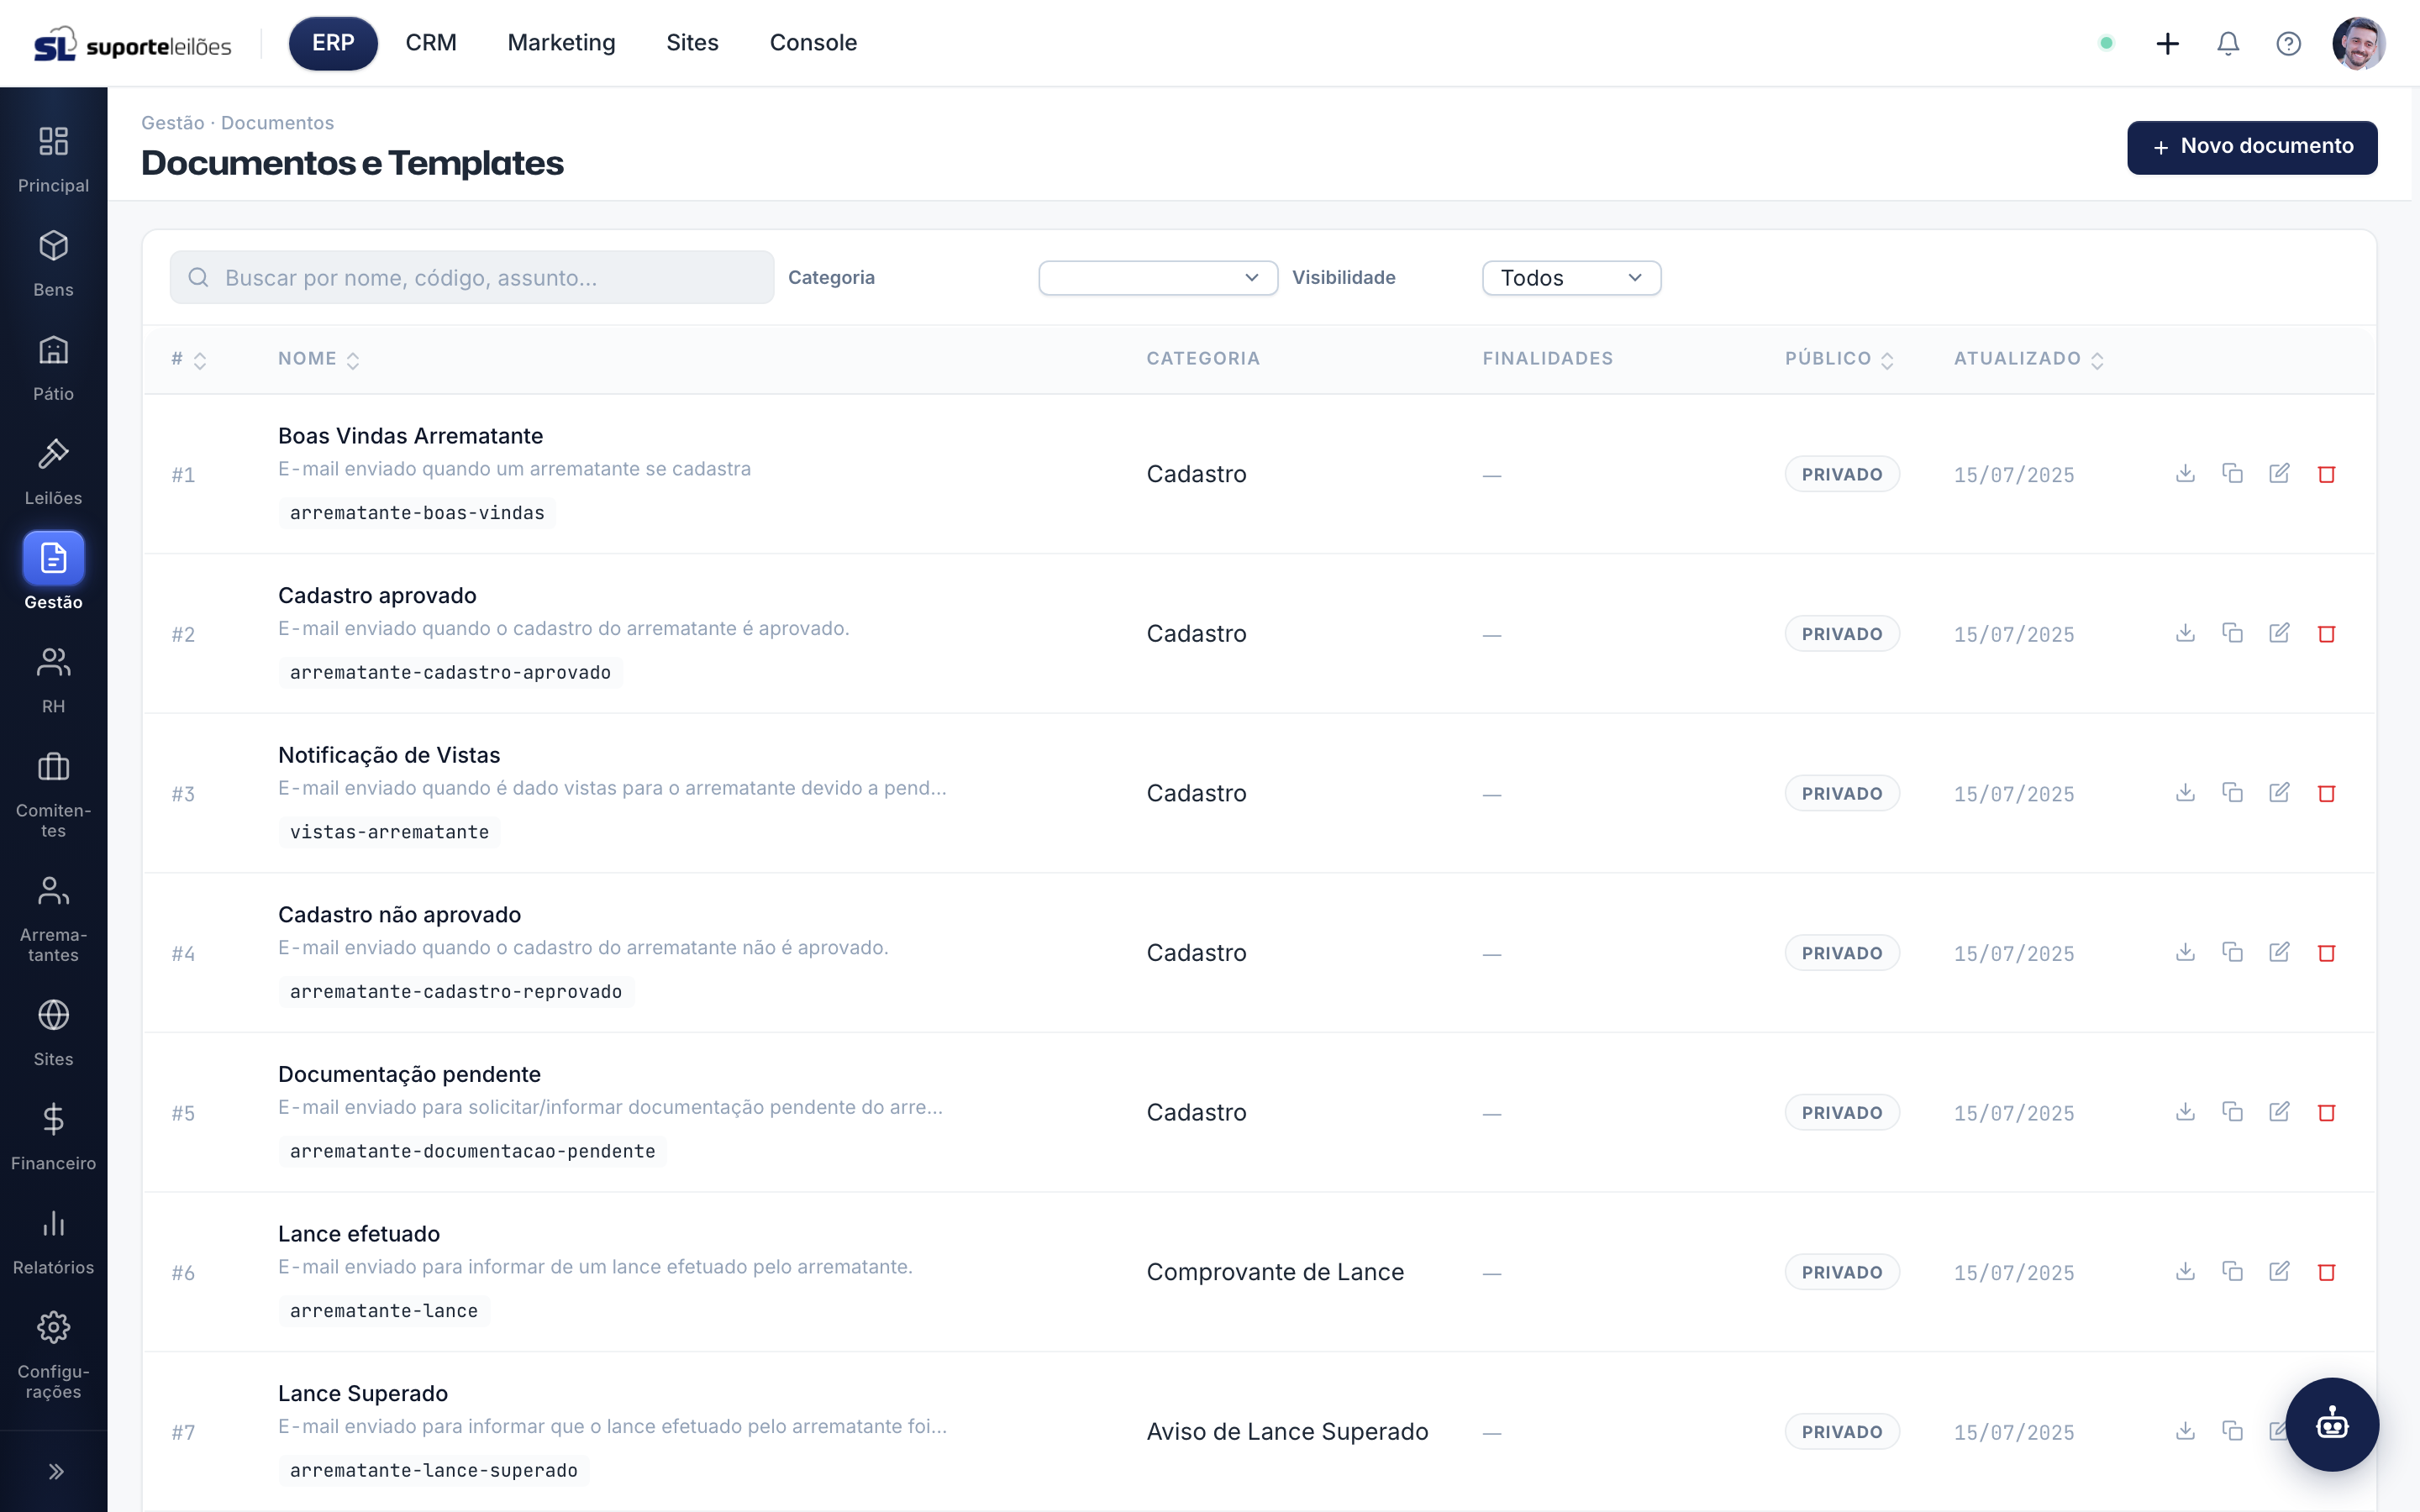
Task: Edit Boas Vindas Arrematante document
Action: [2279, 474]
